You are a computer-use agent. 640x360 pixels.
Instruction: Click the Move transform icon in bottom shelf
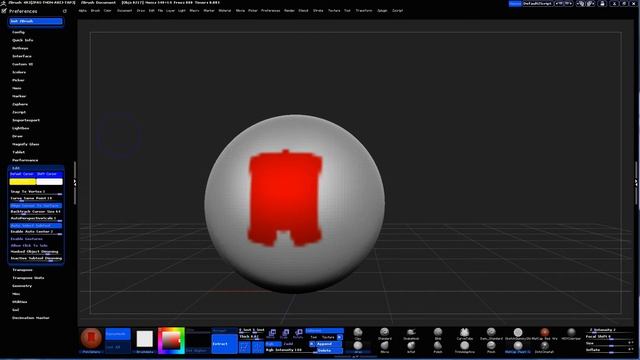coord(271,333)
